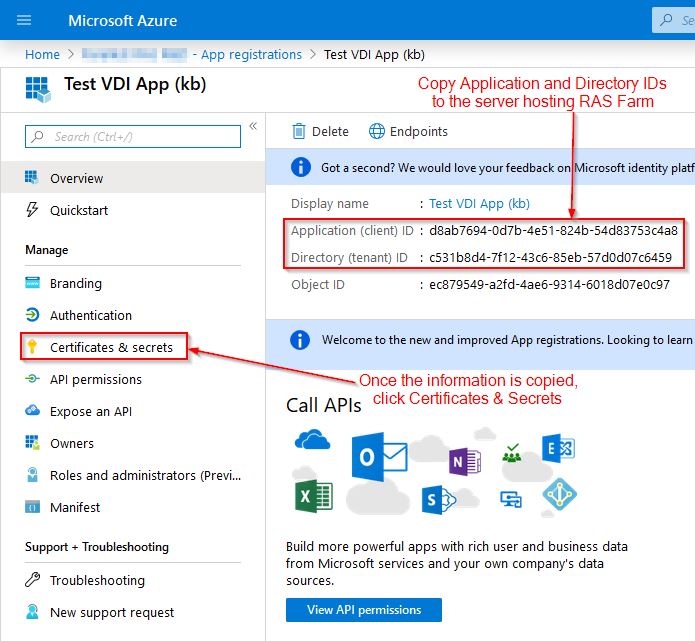The height and width of the screenshot is (641, 695).
Task: Click the View API permissions button
Action: coord(363,610)
